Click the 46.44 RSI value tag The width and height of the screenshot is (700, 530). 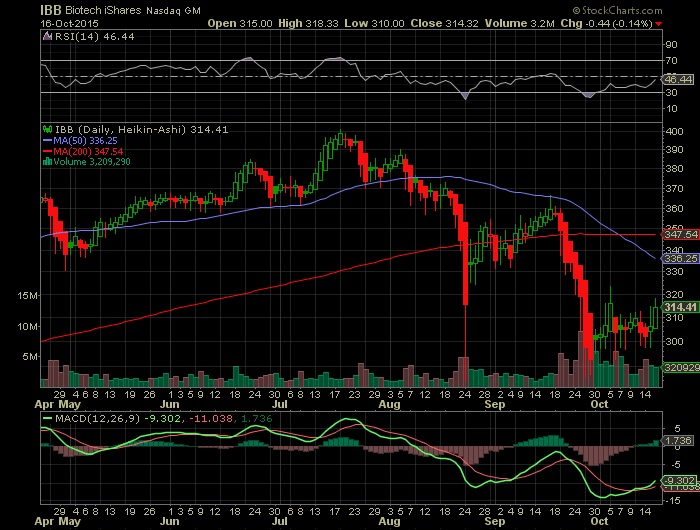674,77
